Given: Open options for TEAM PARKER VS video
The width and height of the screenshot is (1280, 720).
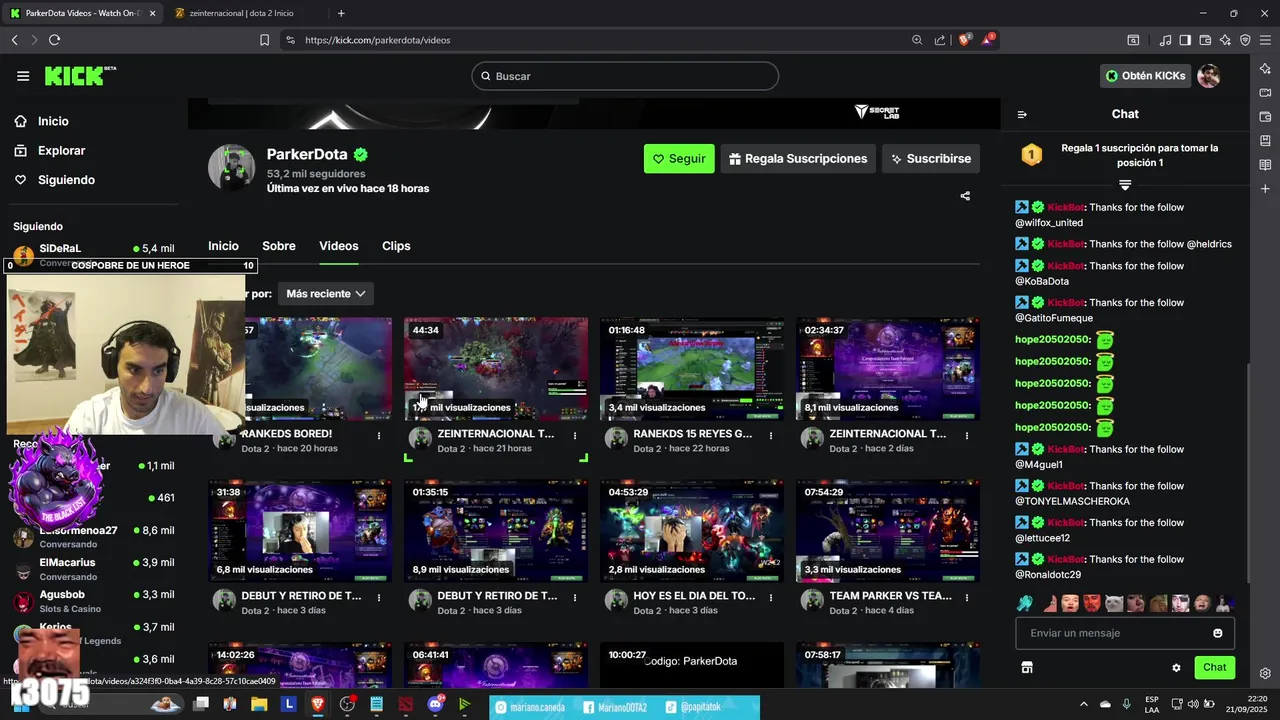Looking at the screenshot, I should point(967,597).
